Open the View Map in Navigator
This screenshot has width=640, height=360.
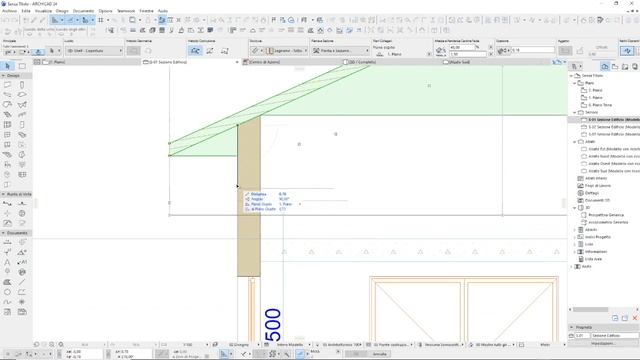tap(615, 66)
